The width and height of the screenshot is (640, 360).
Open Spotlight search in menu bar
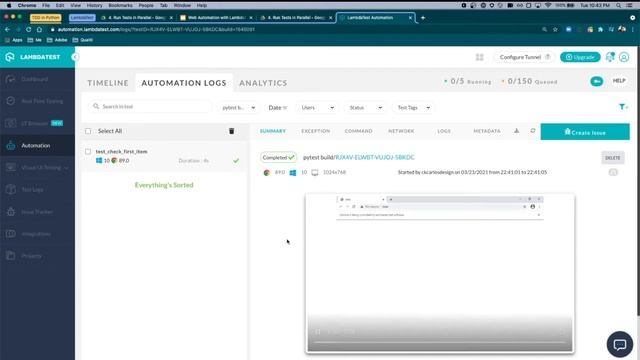(619, 5)
